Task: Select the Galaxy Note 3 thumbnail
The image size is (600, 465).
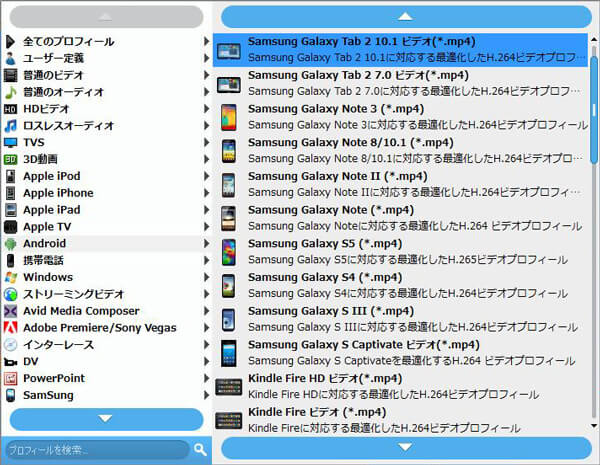Action: (x=228, y=117)
